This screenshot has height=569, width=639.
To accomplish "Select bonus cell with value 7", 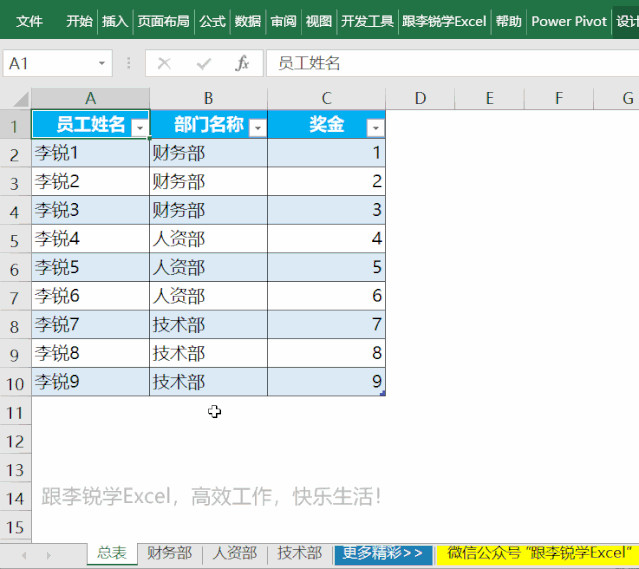I will pos(326,325).
